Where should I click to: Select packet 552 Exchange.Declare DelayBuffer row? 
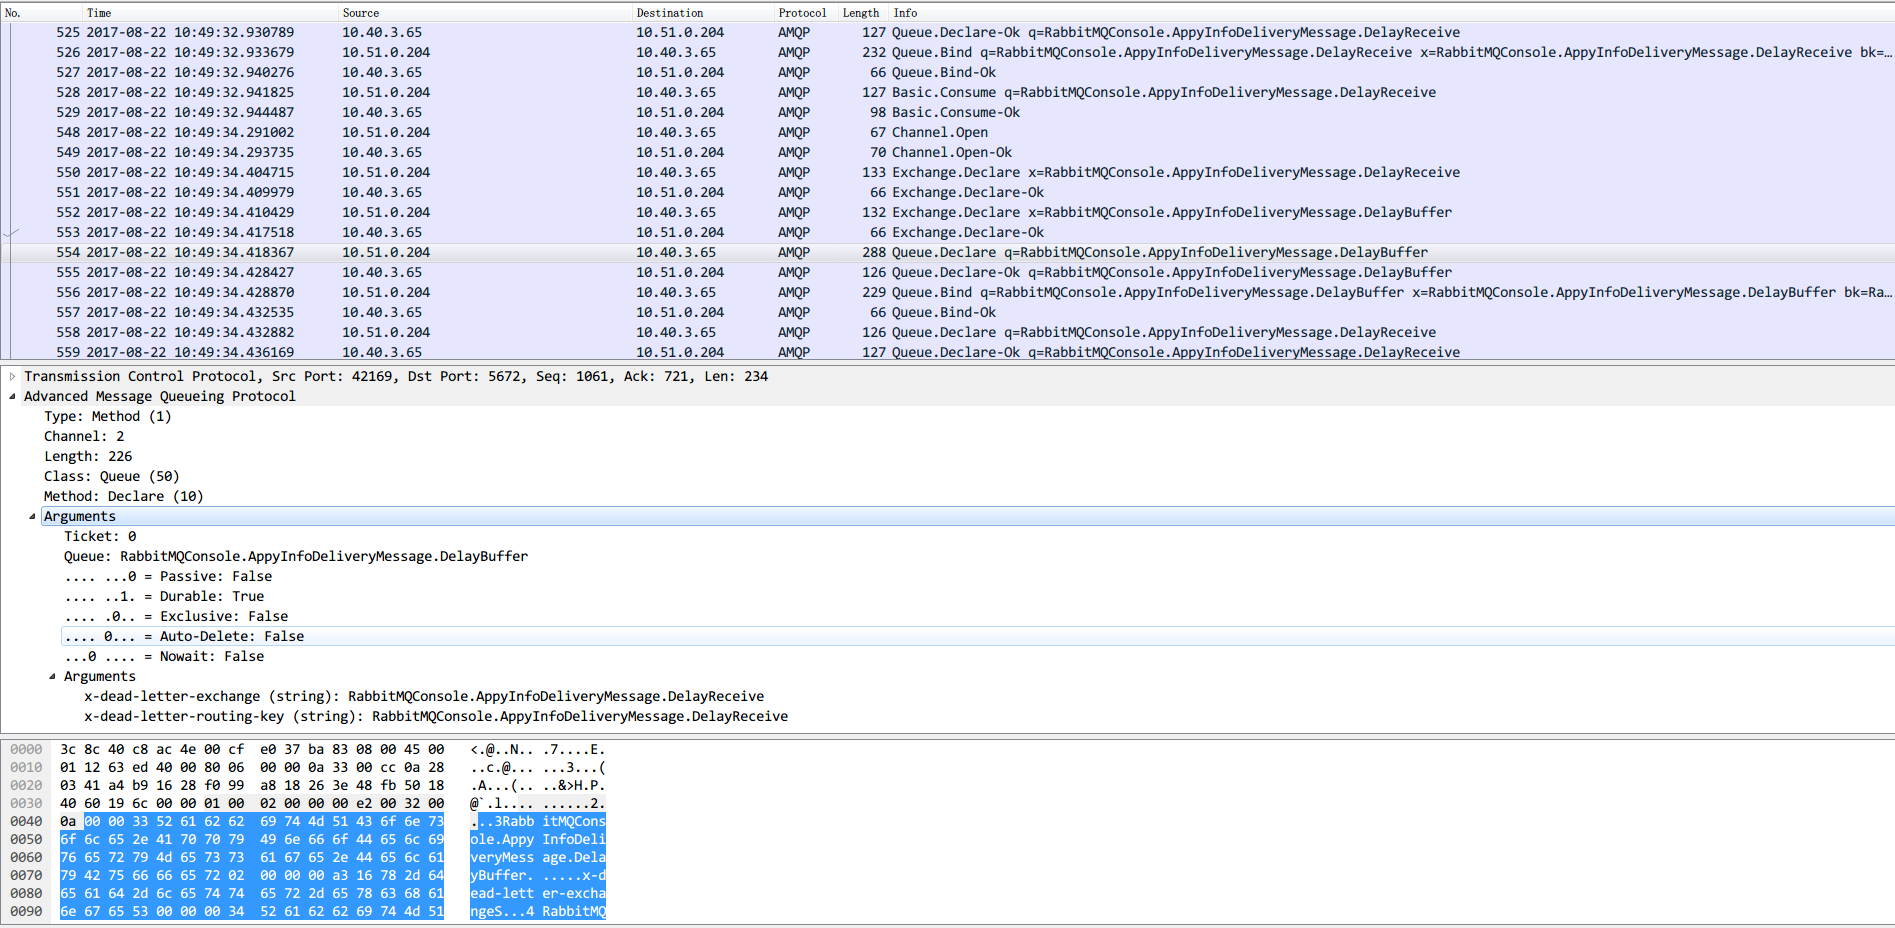click(x=947, y=212)
